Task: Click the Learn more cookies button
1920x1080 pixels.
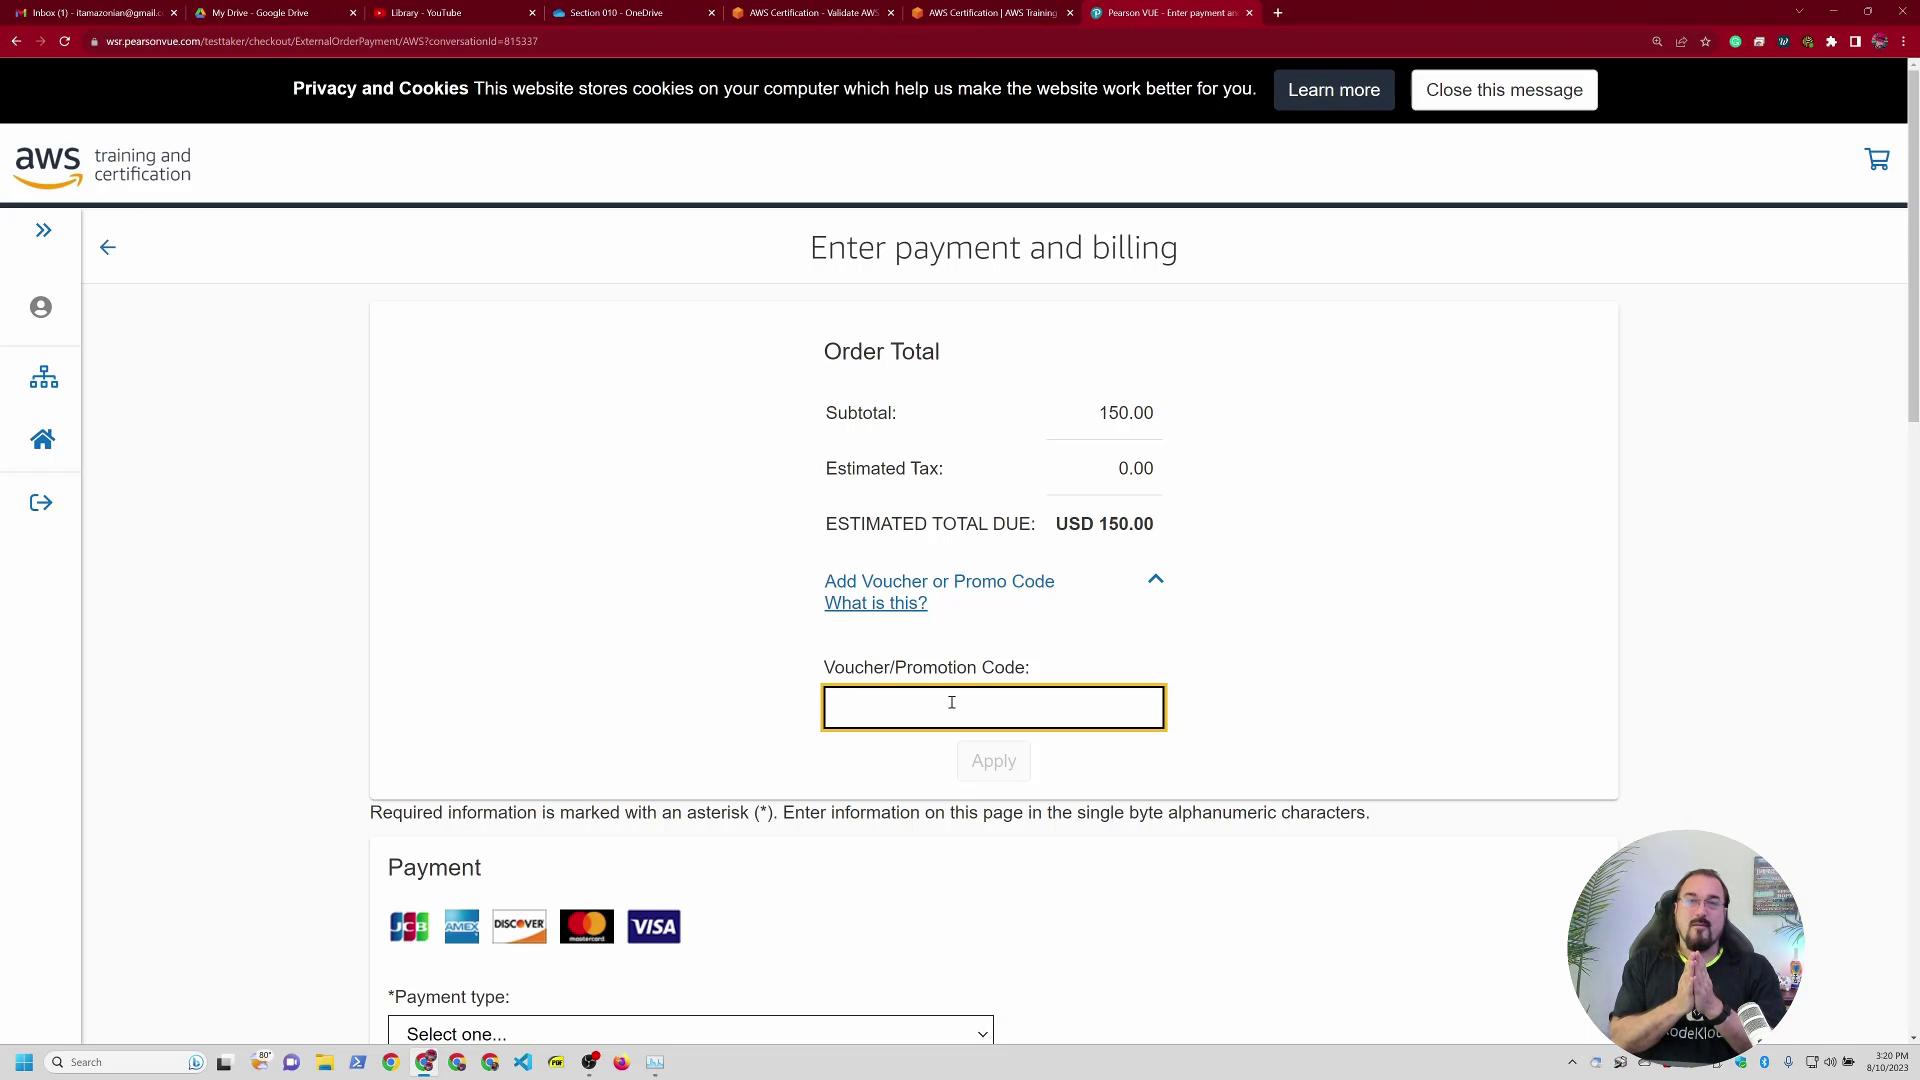Action: [1333, 90]
